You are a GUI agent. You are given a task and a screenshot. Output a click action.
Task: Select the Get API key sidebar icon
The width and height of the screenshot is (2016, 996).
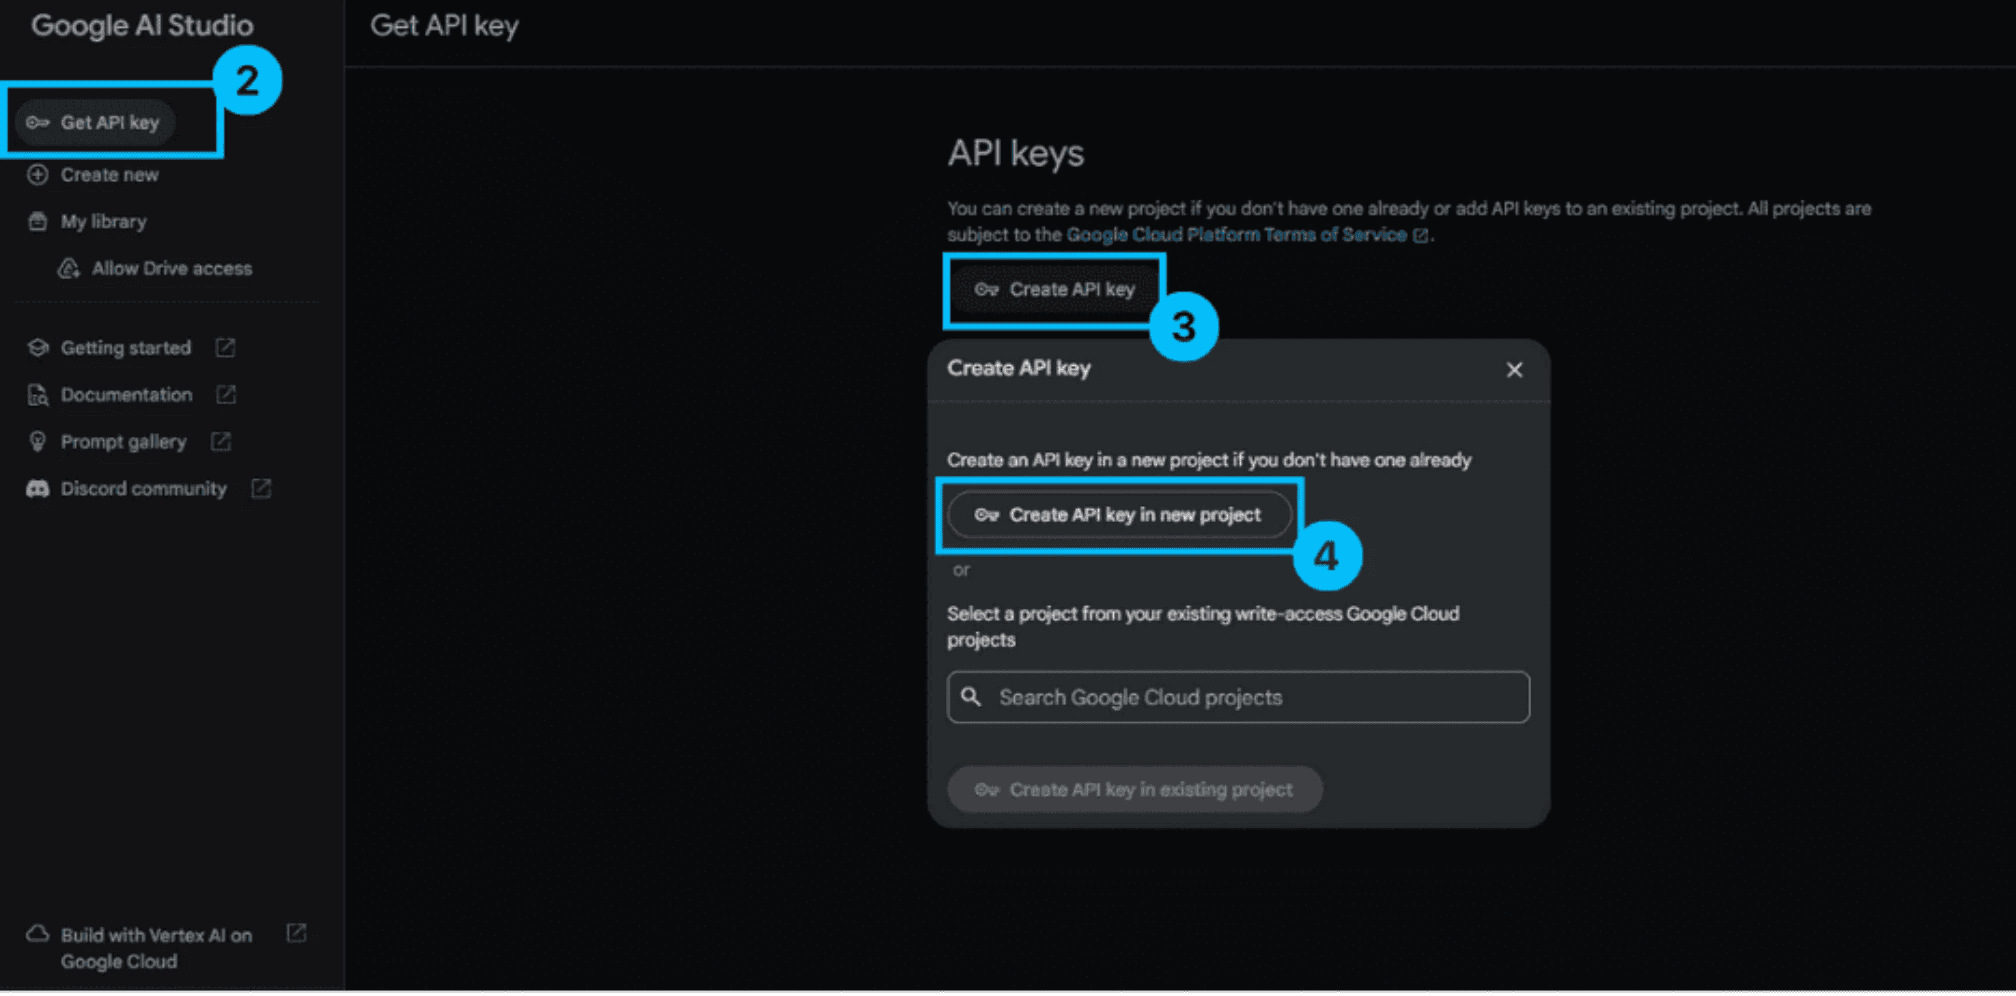(x=38, y=122)
